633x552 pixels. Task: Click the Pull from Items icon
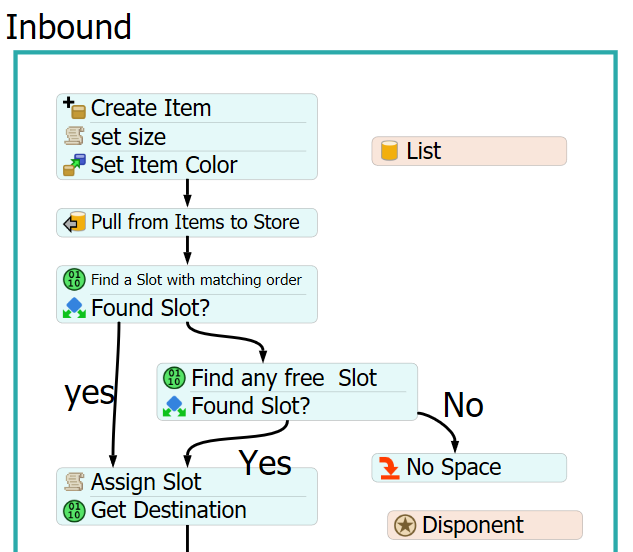pyautogui.click(x=74, y=222)
